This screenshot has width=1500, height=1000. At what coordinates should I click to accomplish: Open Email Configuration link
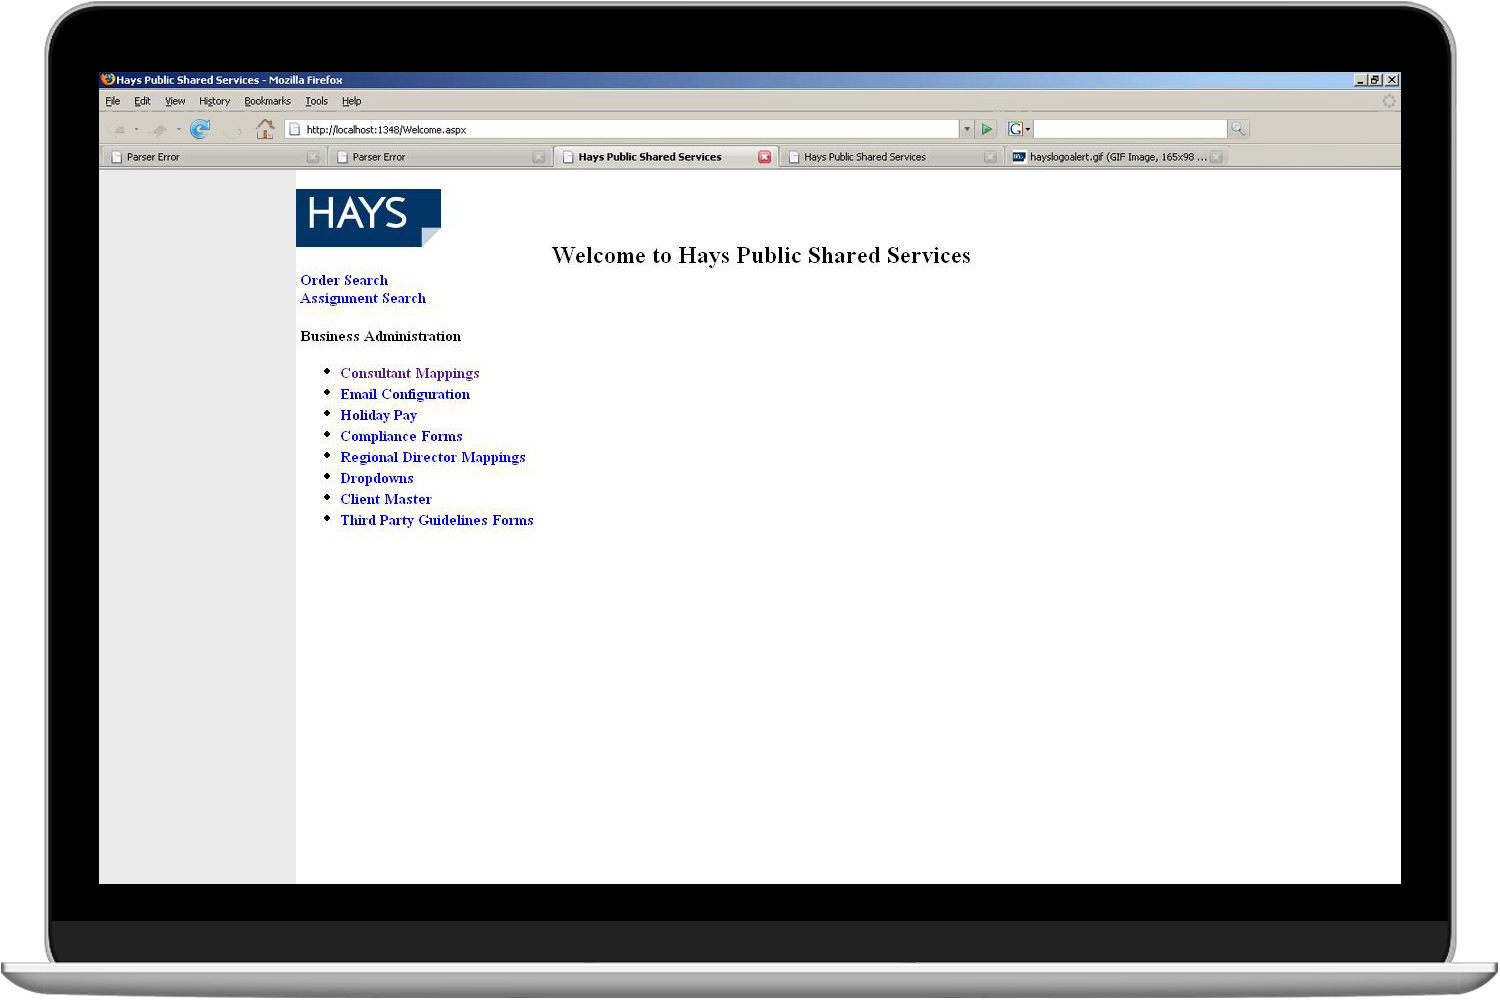coord(405,394)
